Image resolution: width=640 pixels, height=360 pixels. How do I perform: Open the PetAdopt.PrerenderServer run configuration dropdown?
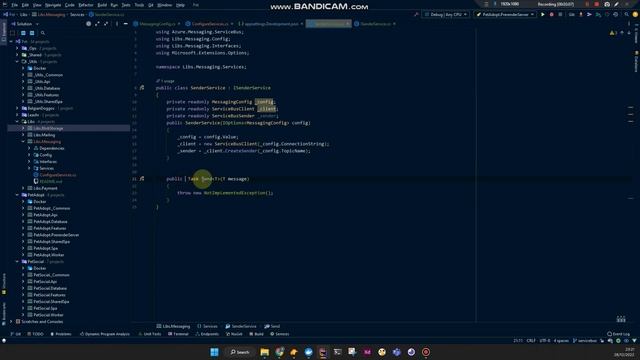[x=506, y=14]
